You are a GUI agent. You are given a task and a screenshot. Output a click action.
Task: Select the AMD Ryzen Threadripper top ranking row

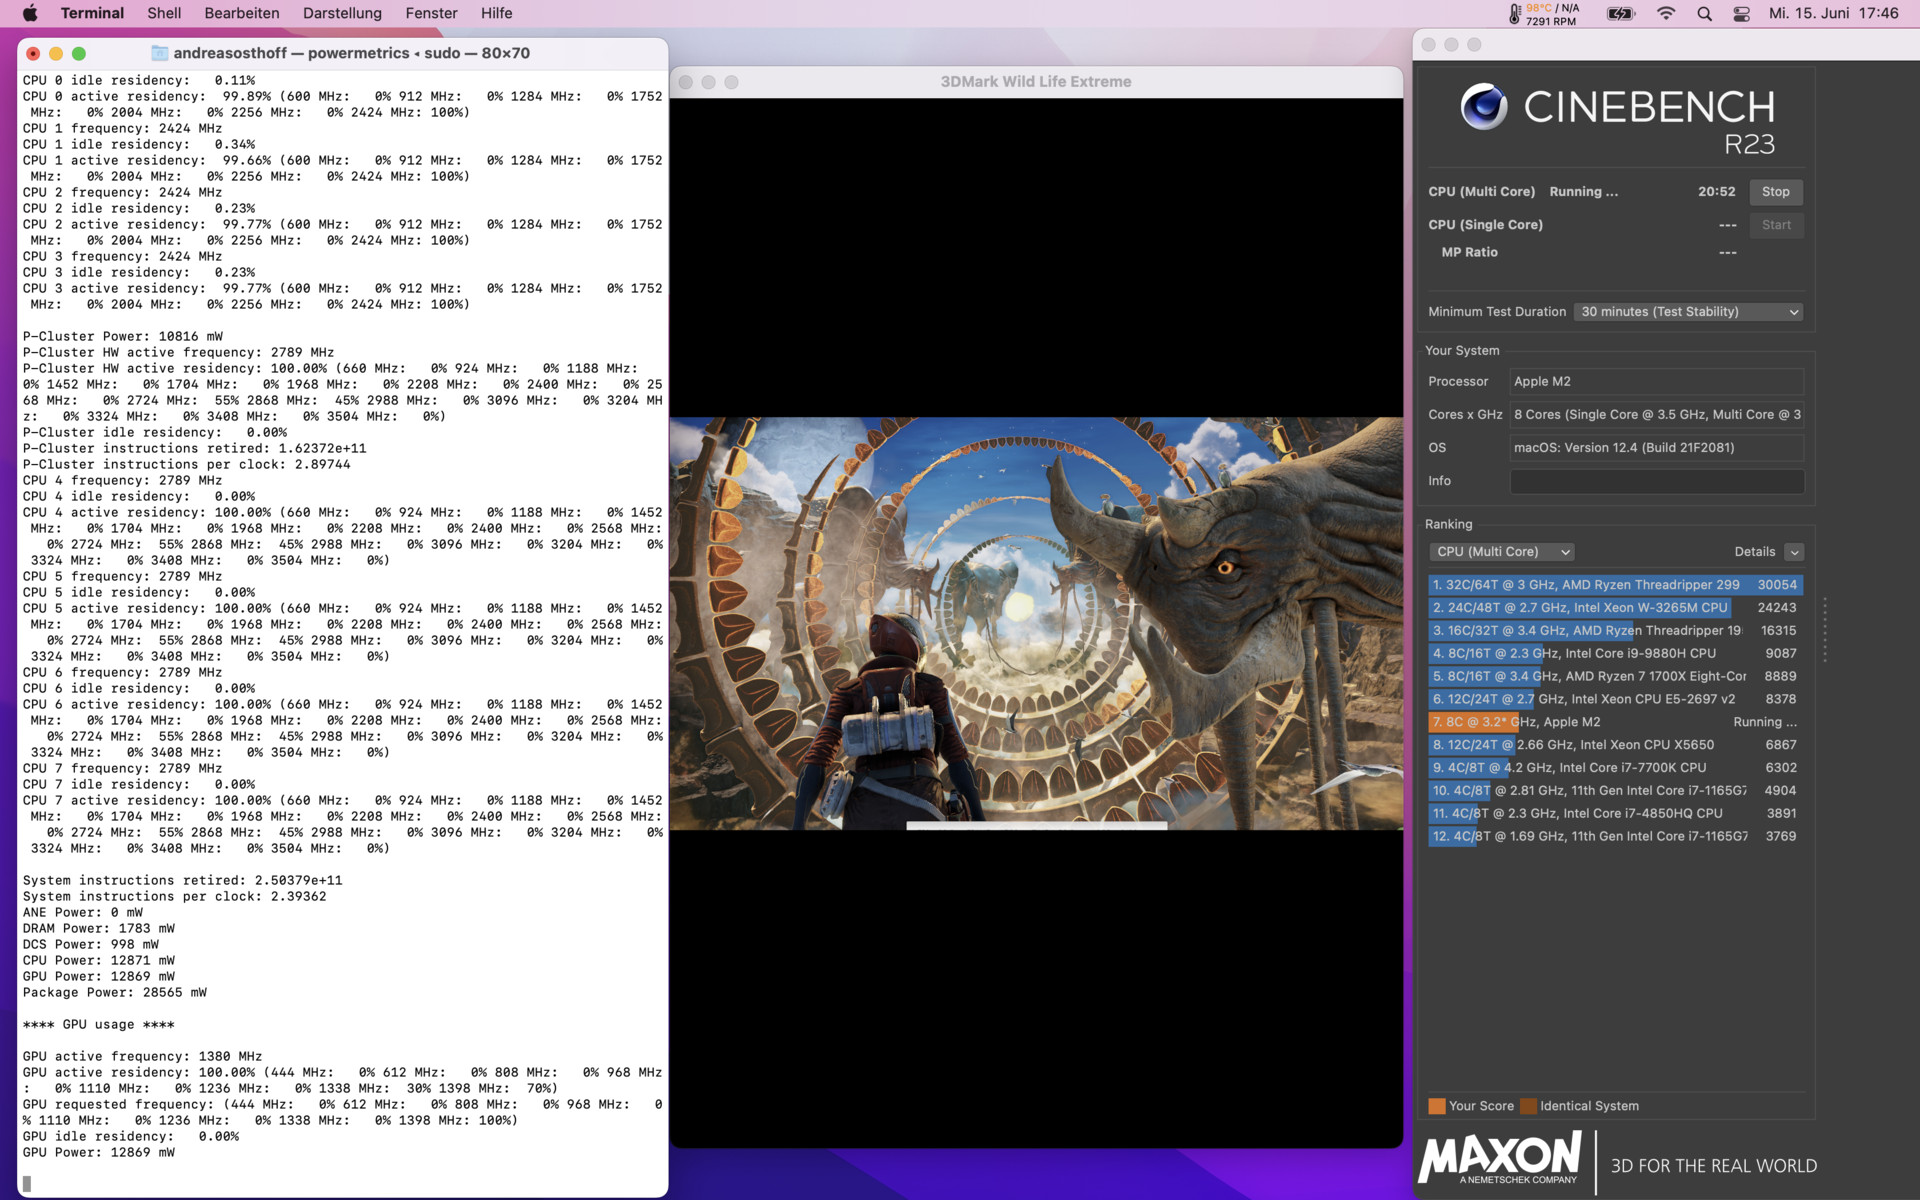click(x=1614, y=585)
